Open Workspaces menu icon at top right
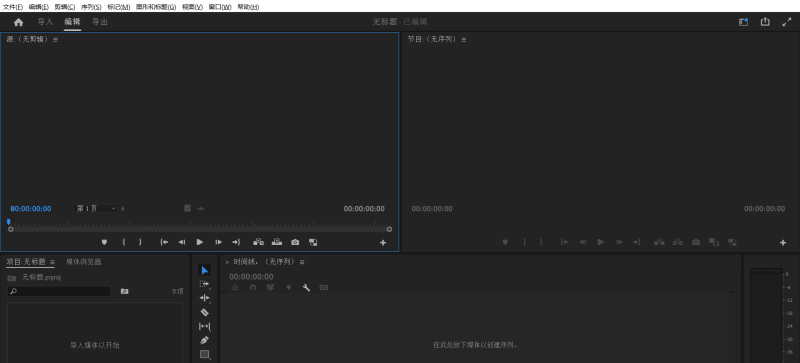Screen dimensions: 800x363 point(743,22)
